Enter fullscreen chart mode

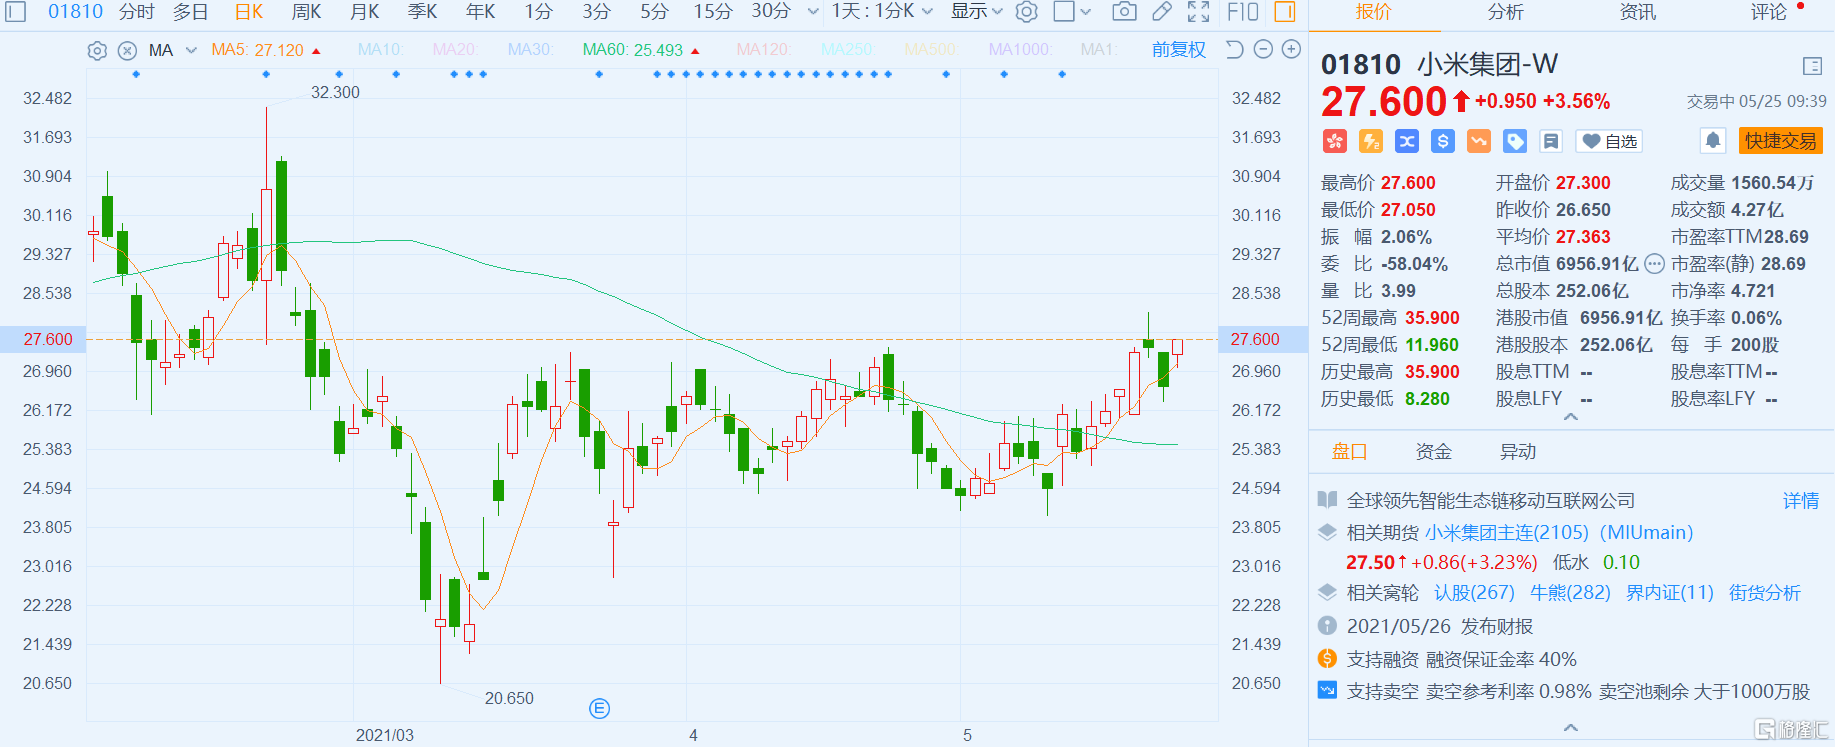coord(1199,12)
